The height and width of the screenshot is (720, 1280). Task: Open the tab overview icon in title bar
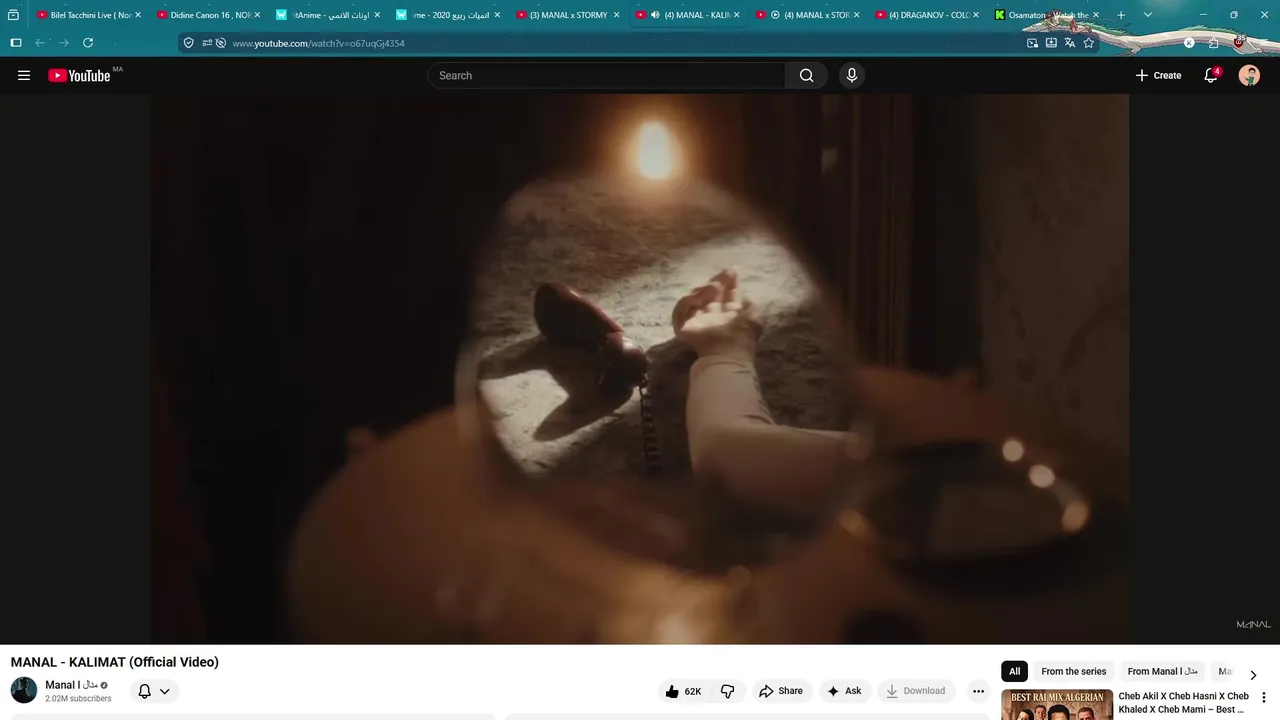tap(13, 15)
